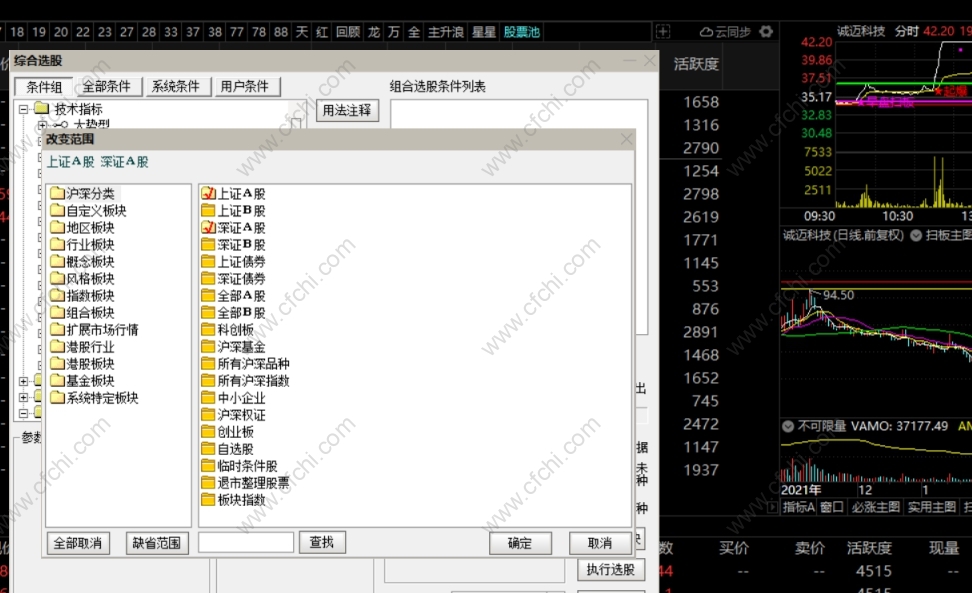Open the 沪深分类 folder
972x593 pixels.
(x=82, y=193)
